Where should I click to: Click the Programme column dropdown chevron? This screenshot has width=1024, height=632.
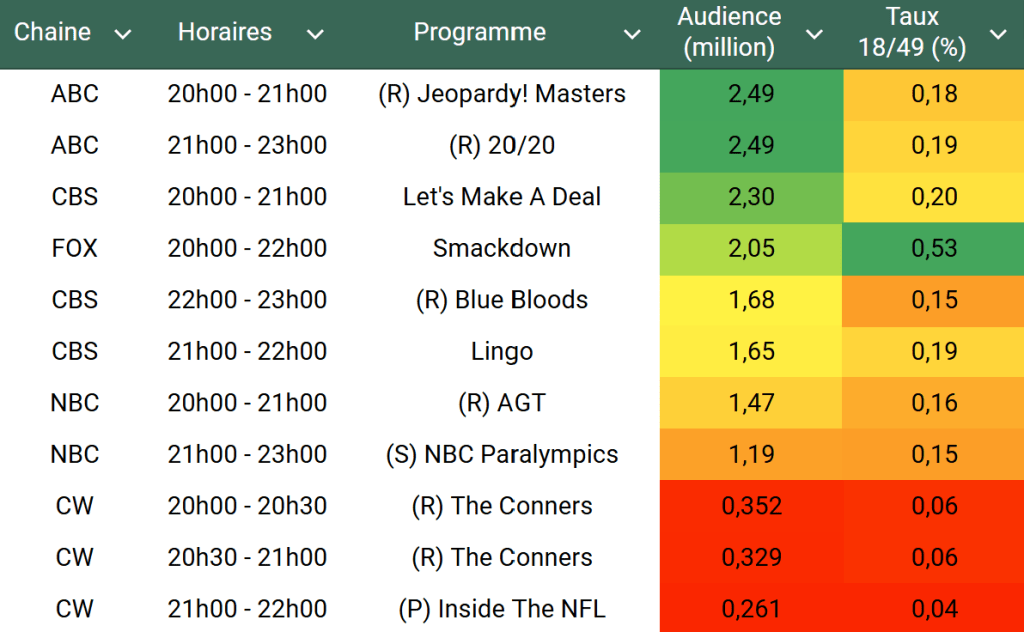(x=632, y=35)
